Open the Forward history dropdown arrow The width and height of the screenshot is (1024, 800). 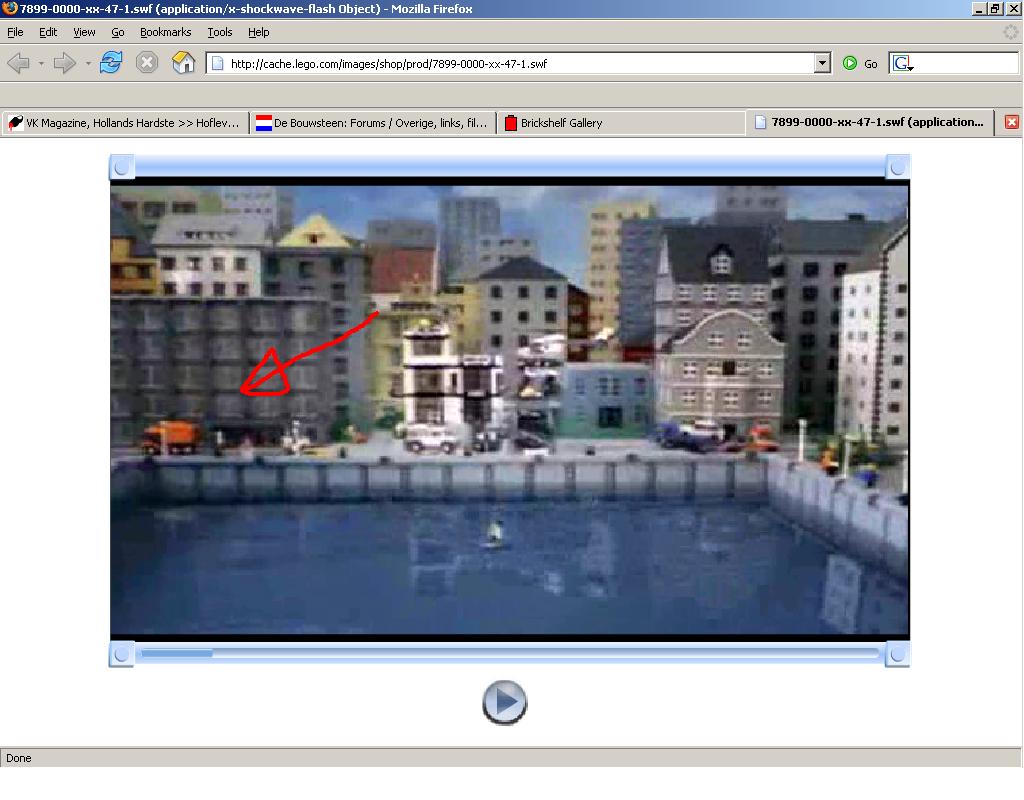click(88, 63)
